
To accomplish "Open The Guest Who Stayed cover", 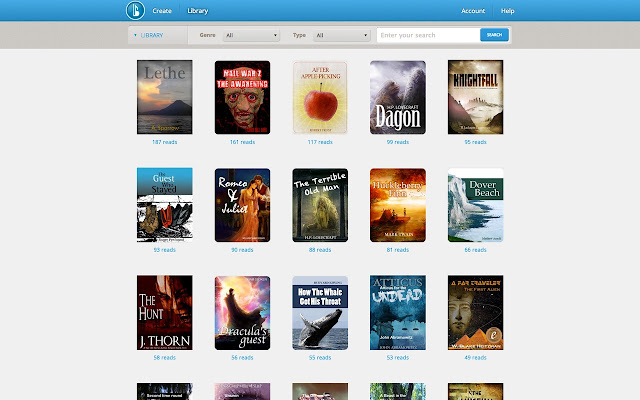I will point(164,205).
